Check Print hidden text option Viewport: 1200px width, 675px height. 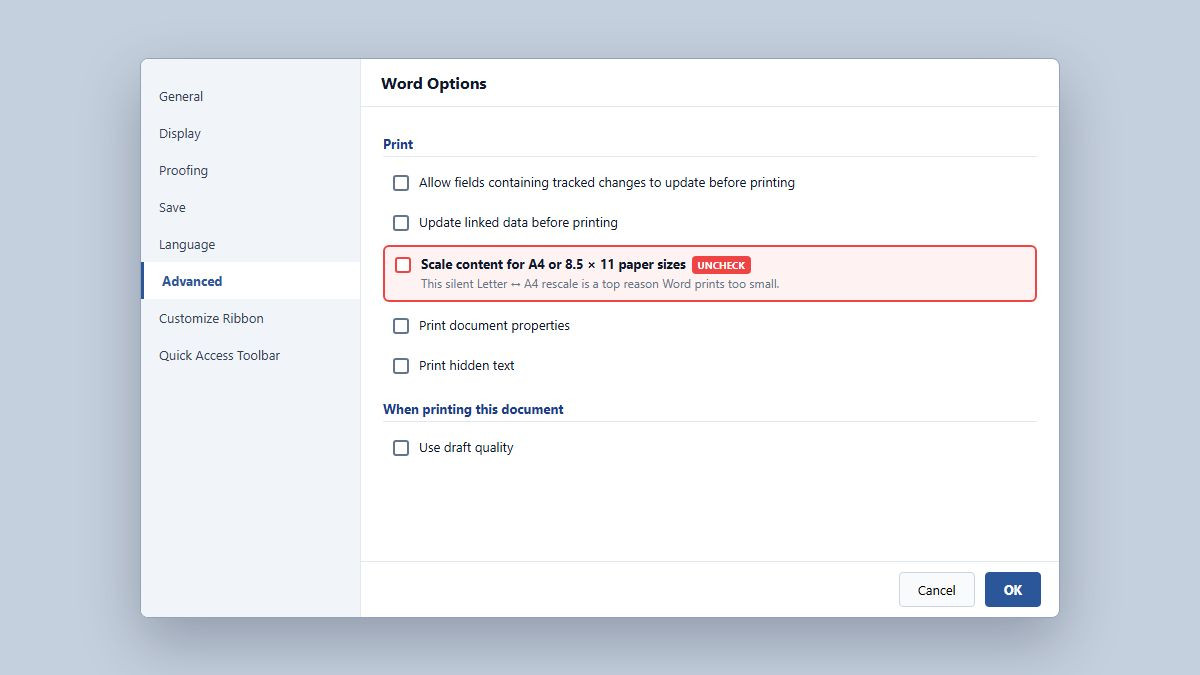coord(401,366)
